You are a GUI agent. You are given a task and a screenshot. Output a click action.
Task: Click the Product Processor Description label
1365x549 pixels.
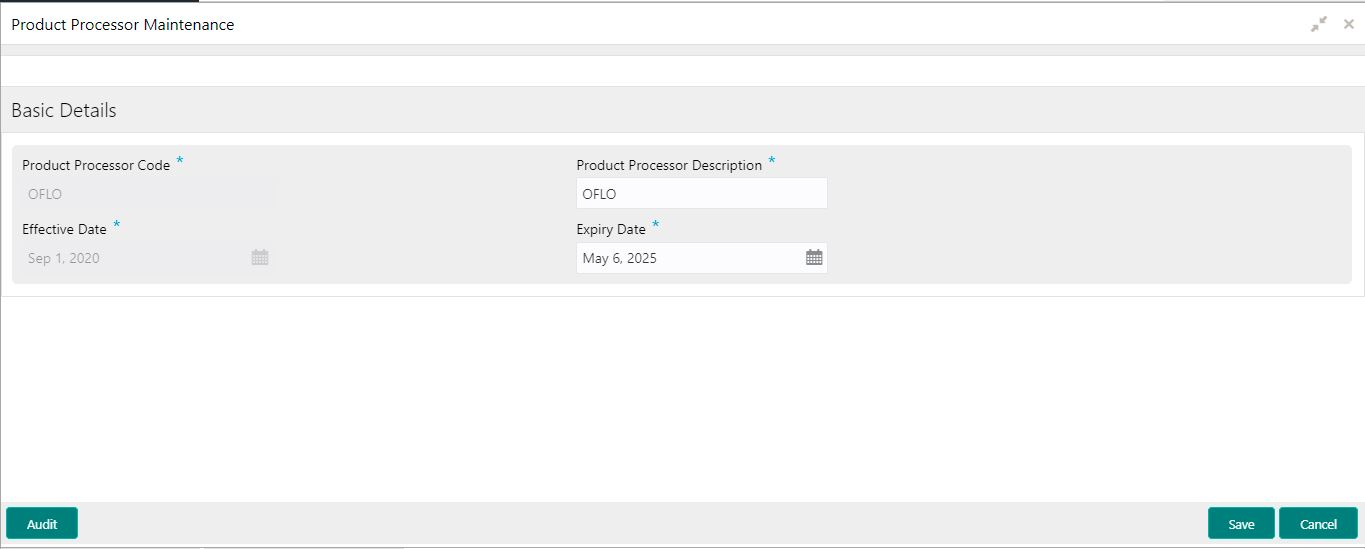[669, 166]
